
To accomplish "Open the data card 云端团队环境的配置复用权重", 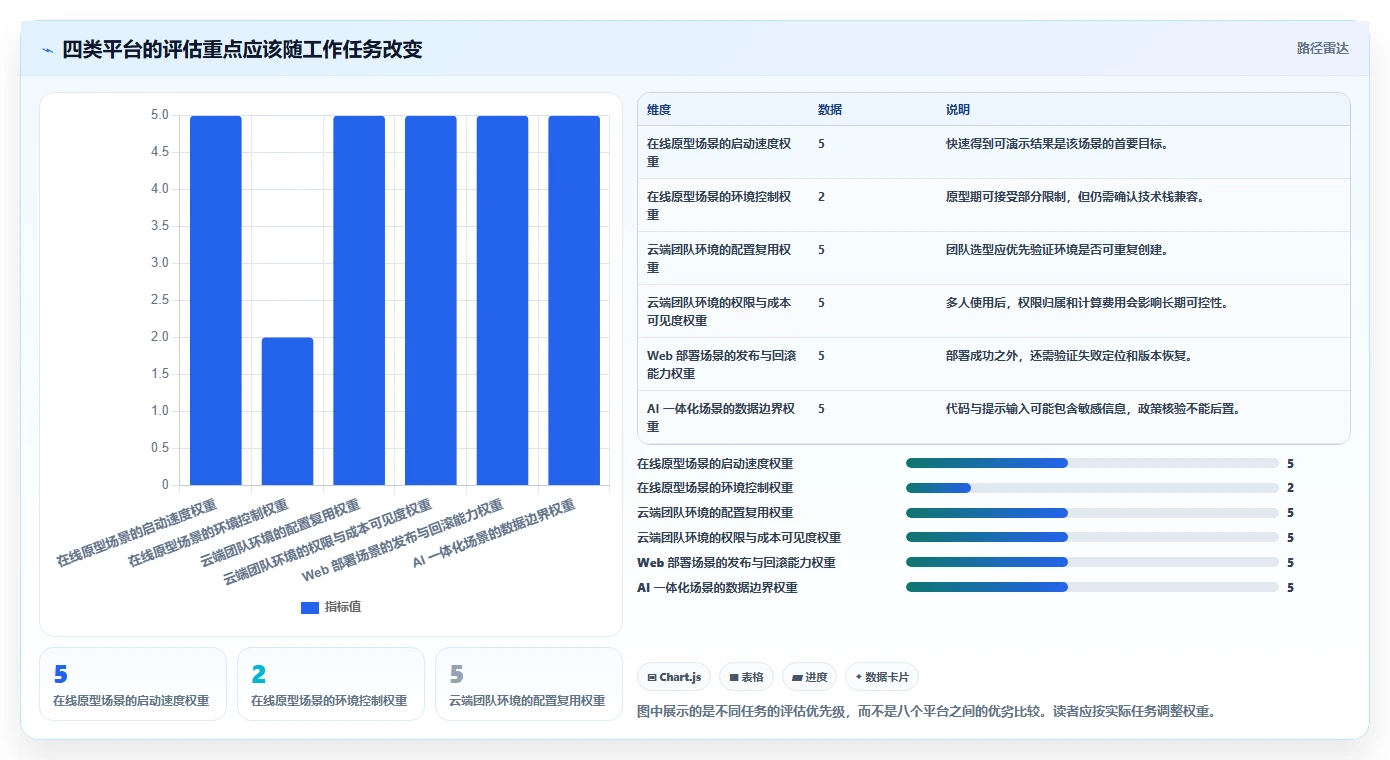I will pos(529,684).
